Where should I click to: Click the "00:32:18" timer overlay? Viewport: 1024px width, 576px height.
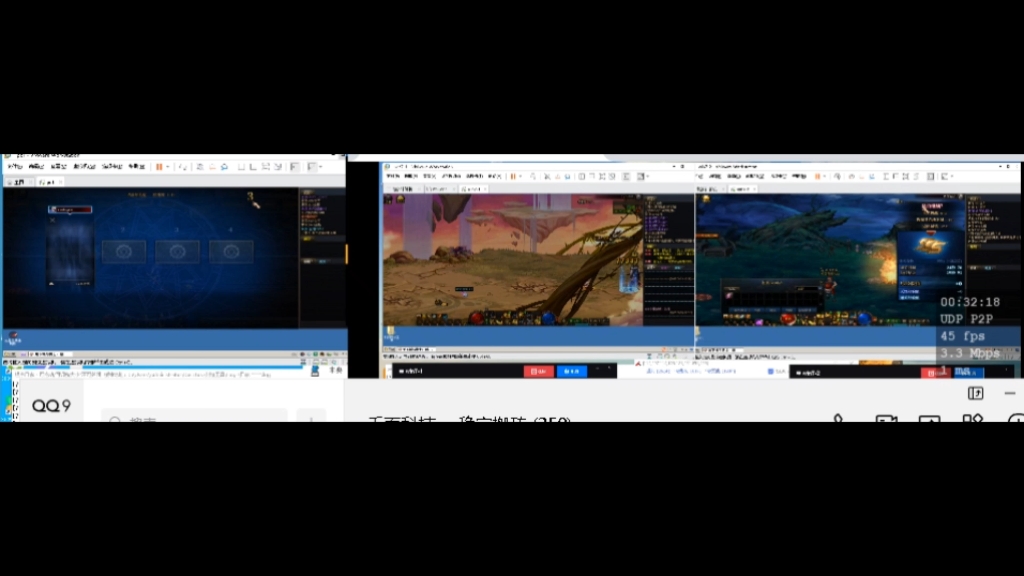click(x=970, y=302)
